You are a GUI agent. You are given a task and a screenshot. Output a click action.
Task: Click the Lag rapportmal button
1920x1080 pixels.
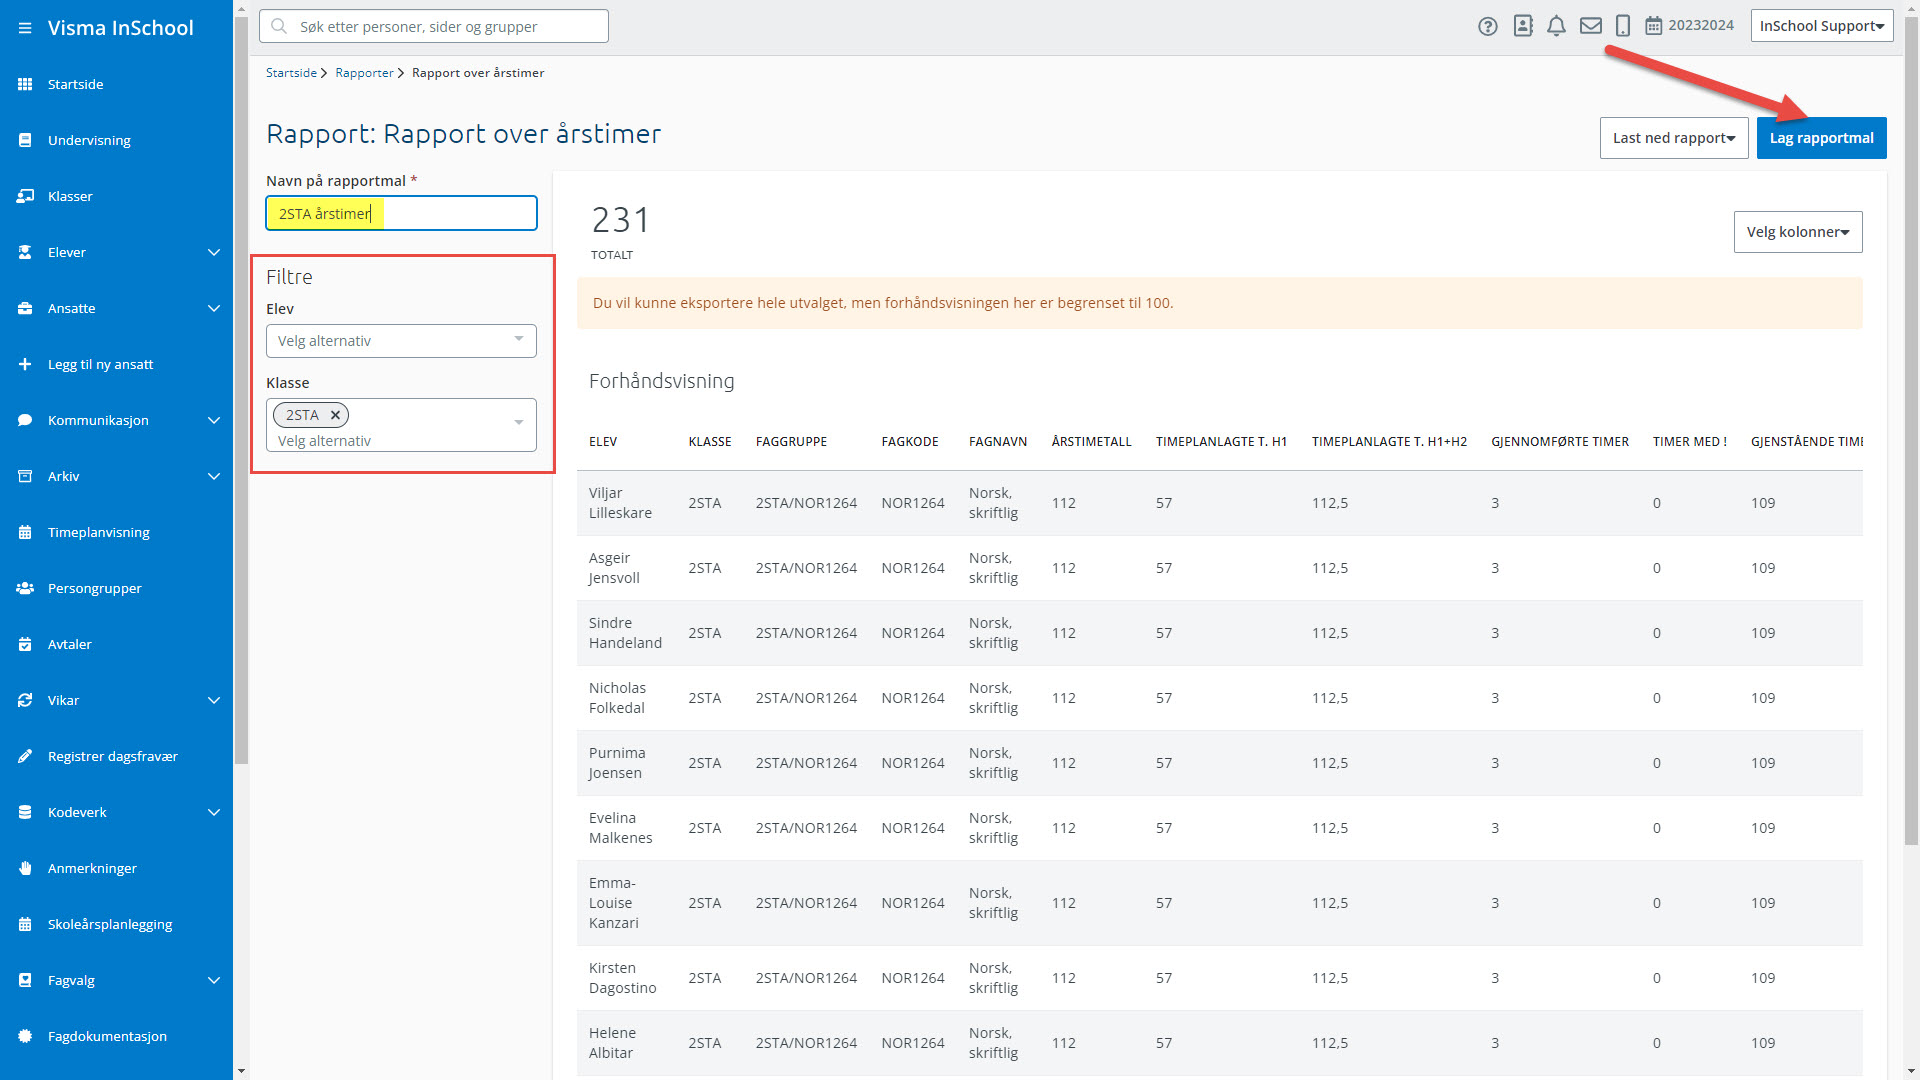click(x=1821, y=138)
